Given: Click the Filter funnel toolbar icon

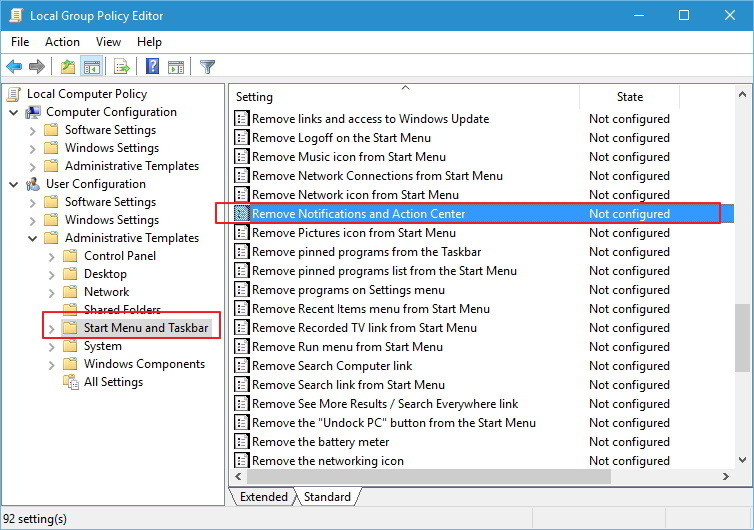Looking at the screenshot, I should [x=207, y=66].
